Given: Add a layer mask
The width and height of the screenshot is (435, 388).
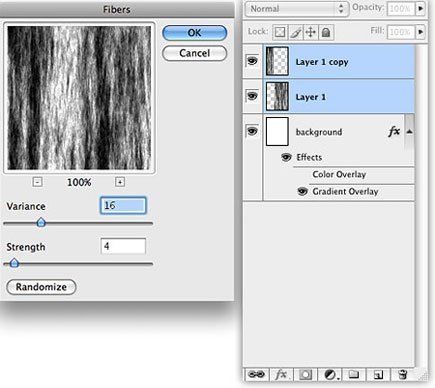Looking at the screenshot, I should pos(305,375).
